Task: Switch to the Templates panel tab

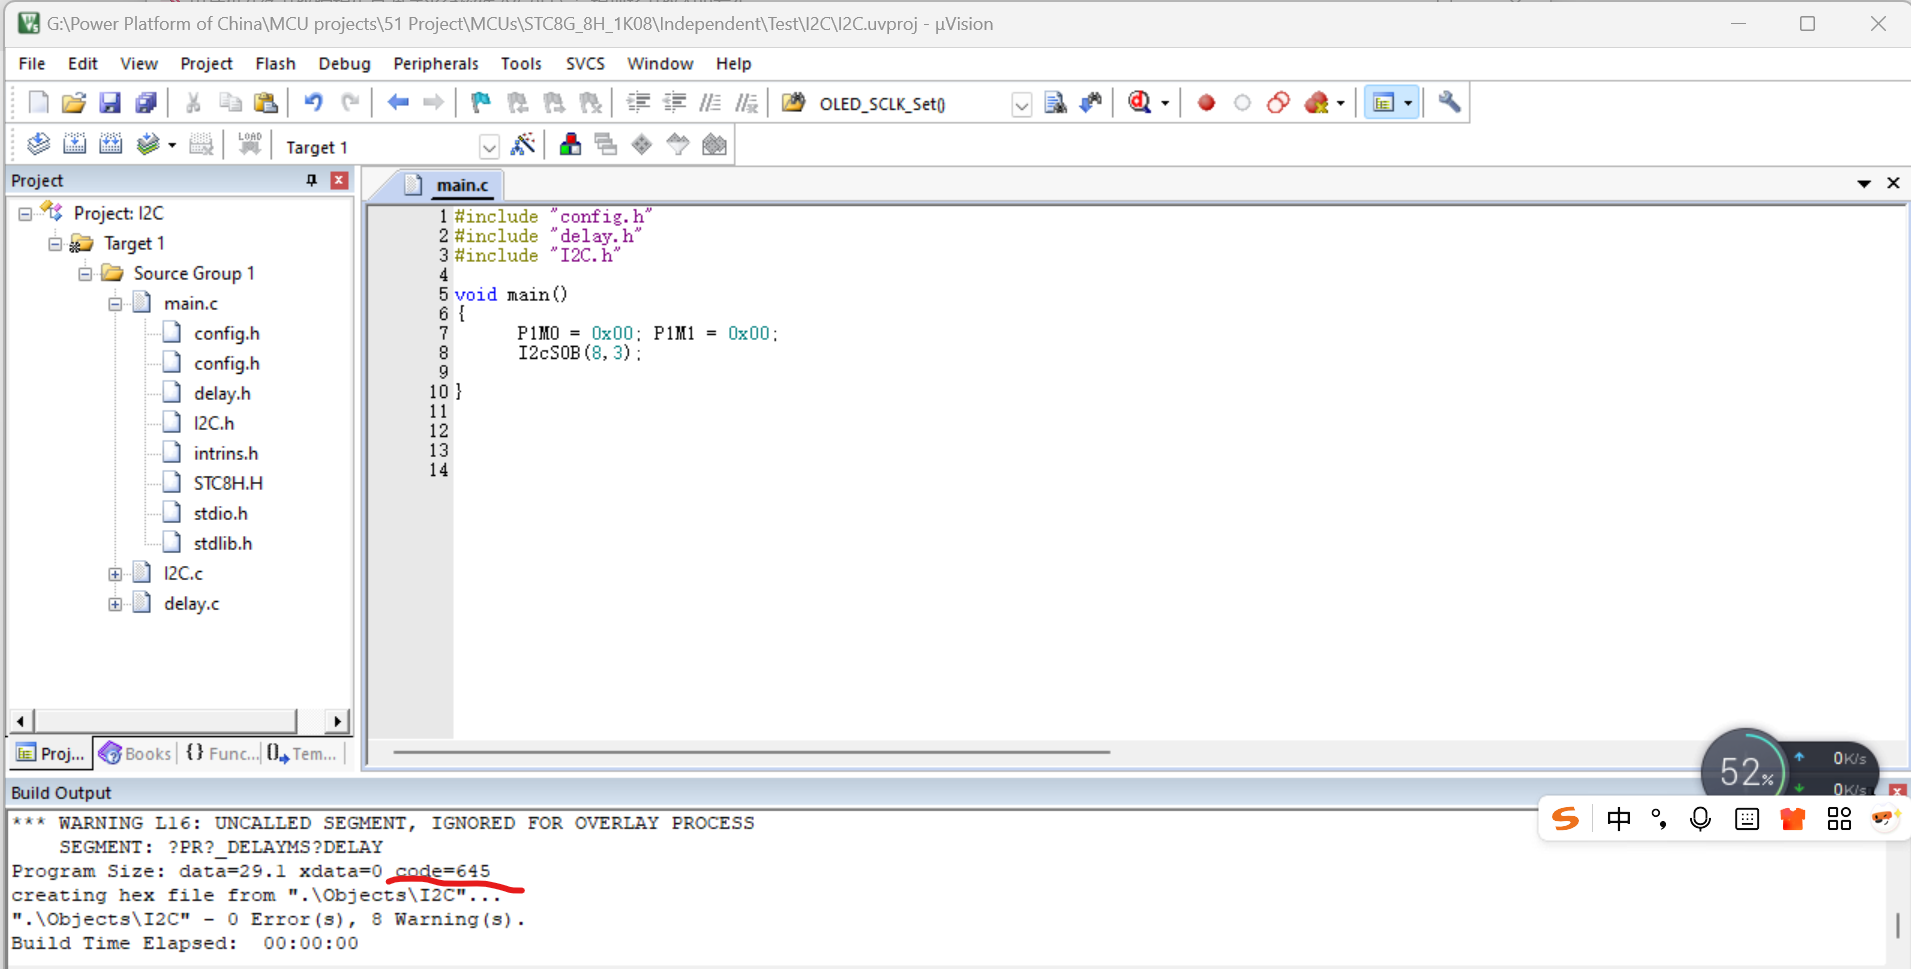Action: tap(302, 753)
